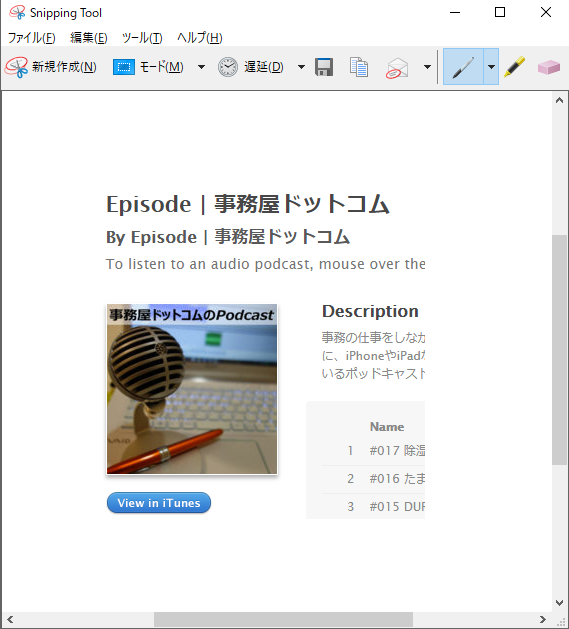Open the File (ファイル) menu
The width and height of the screenshot is (569, 629).
32,38
